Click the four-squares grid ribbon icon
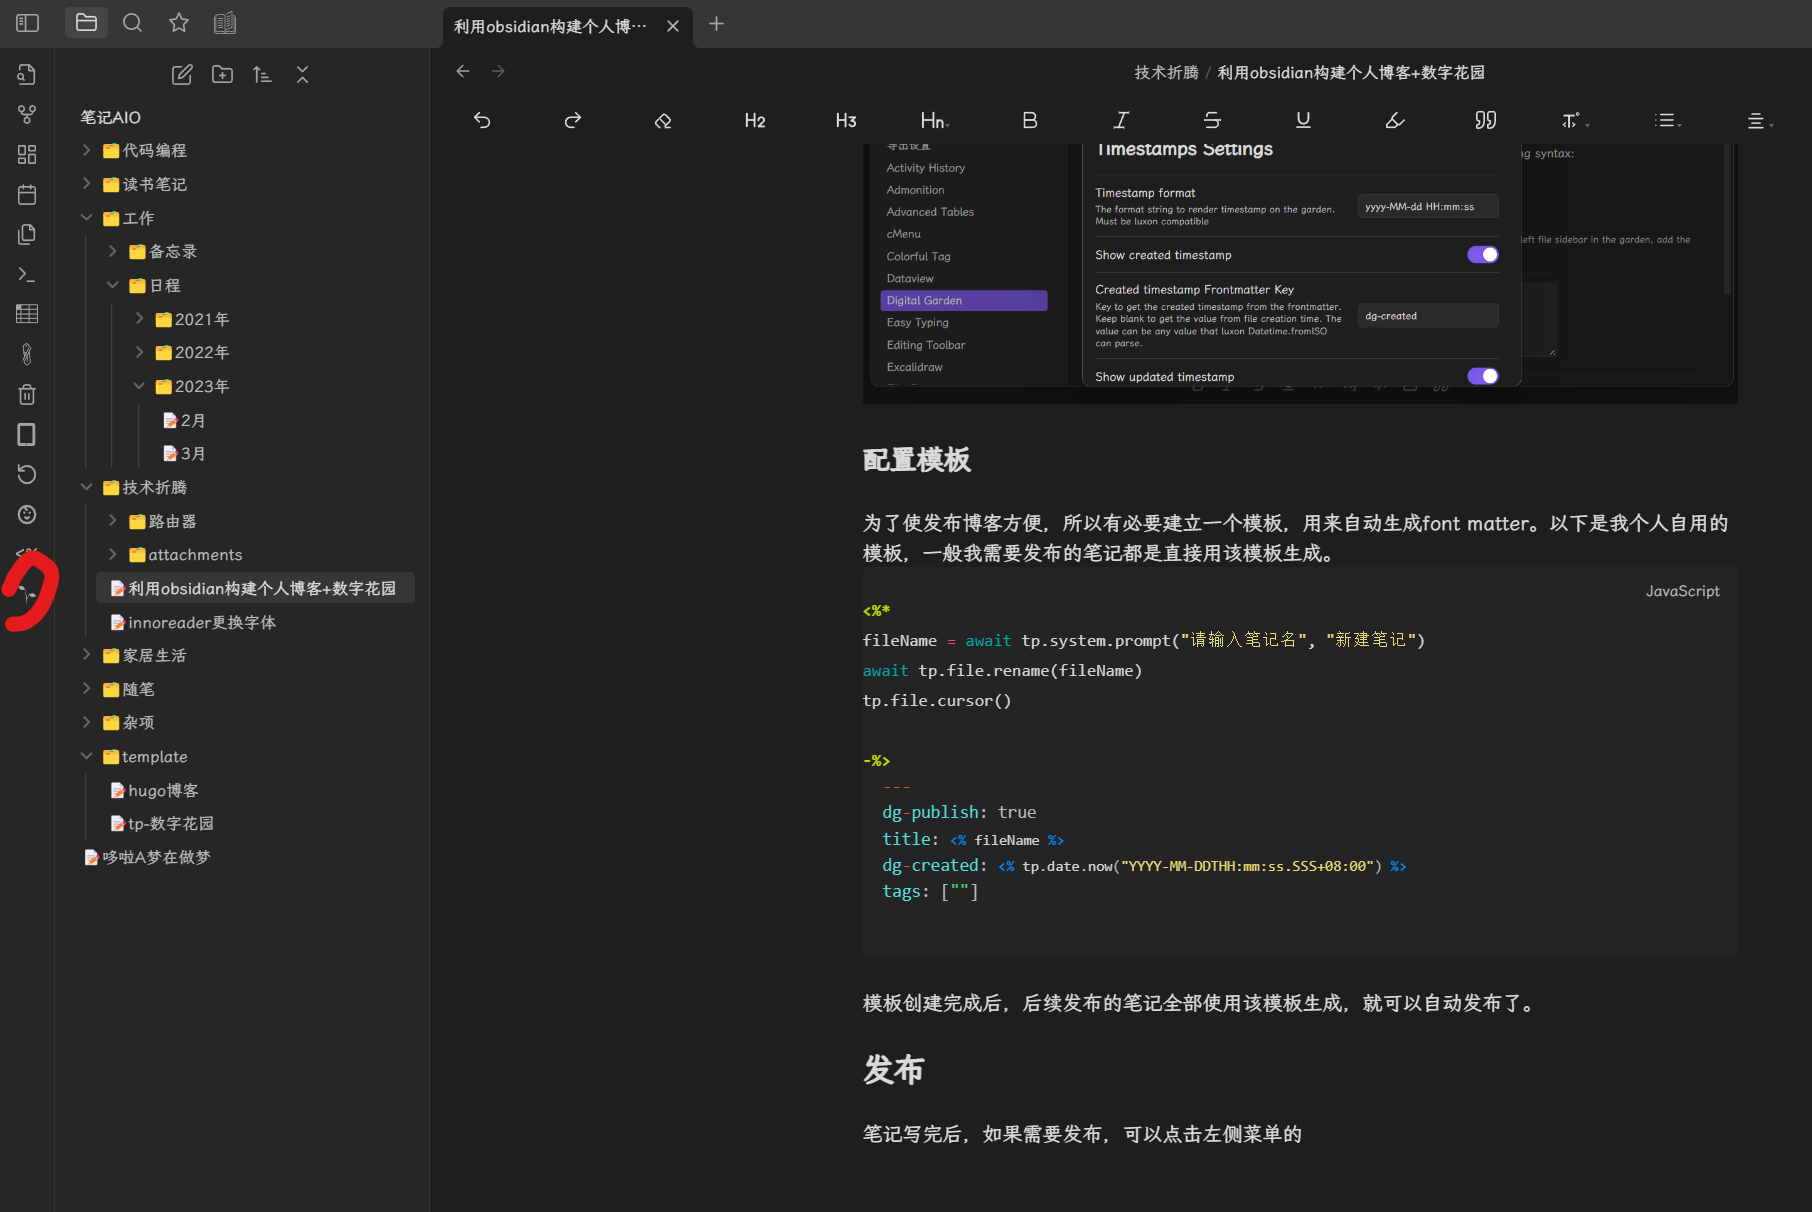1812x1212 pixels. click(x=27, y=154)
